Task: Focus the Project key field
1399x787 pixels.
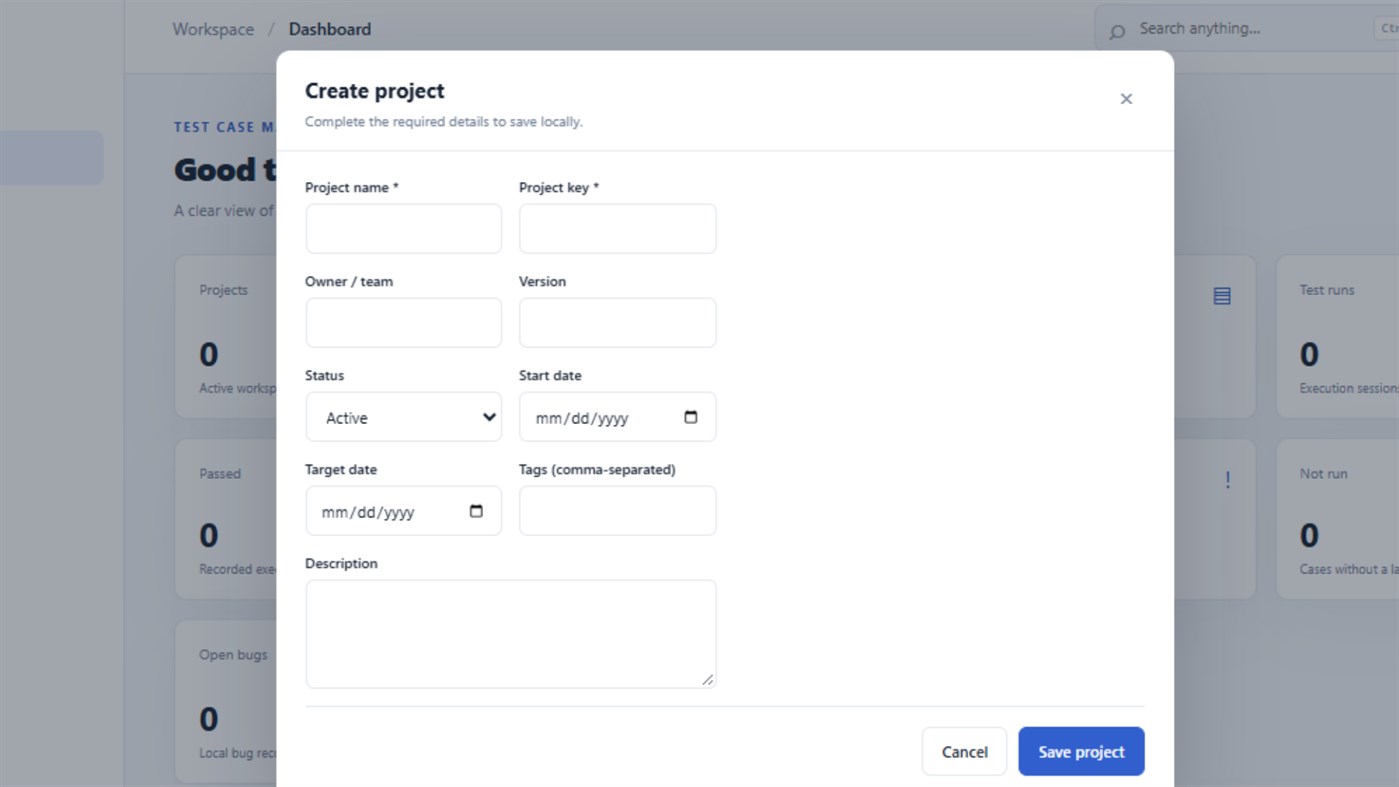Action: click(618, 229)
